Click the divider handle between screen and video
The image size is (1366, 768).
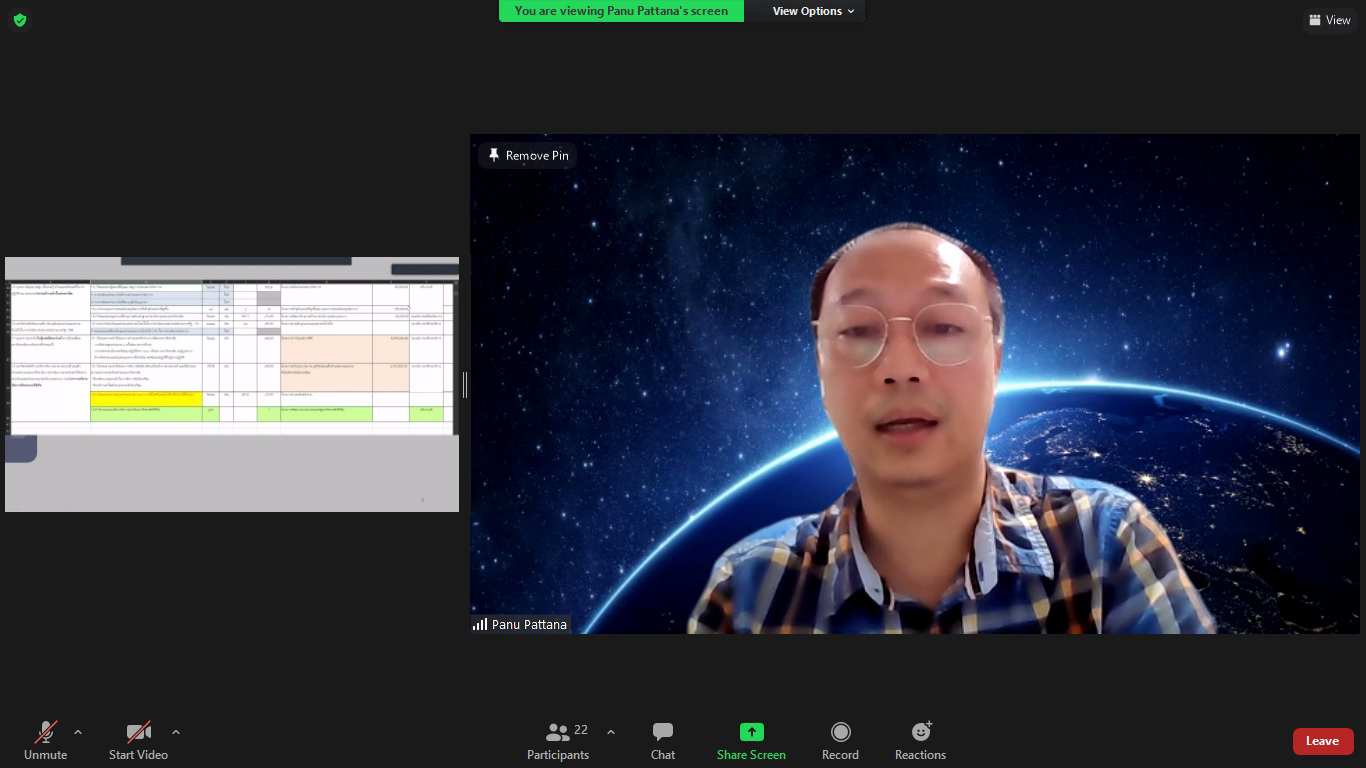pos(465,385)
